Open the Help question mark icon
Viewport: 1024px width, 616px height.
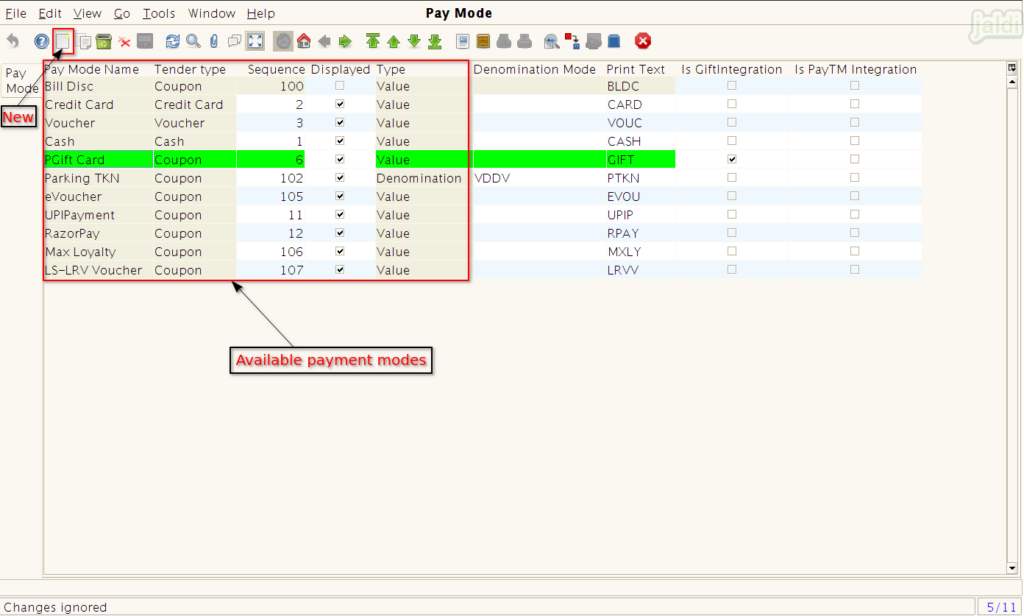(x=42, y=42)
